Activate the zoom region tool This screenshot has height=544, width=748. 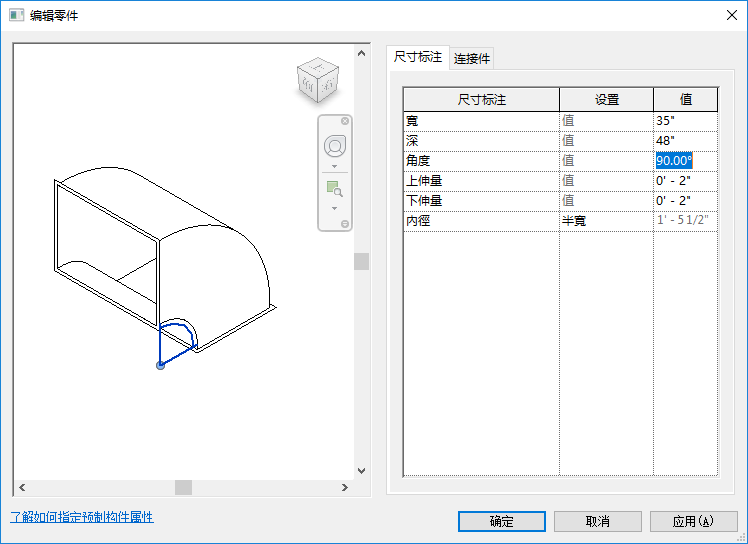click(x=335, y=189)
